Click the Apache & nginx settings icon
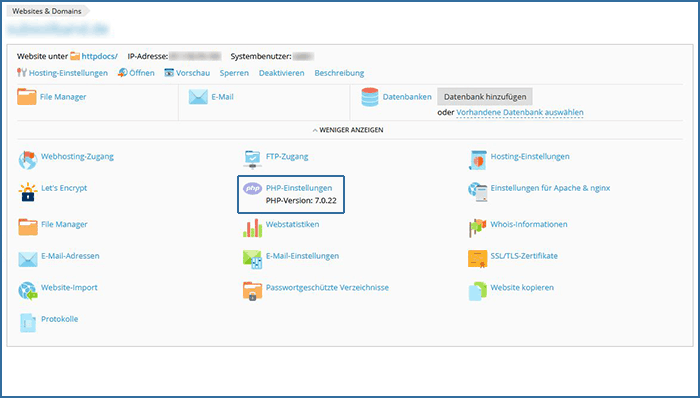 tap(477, 192)
